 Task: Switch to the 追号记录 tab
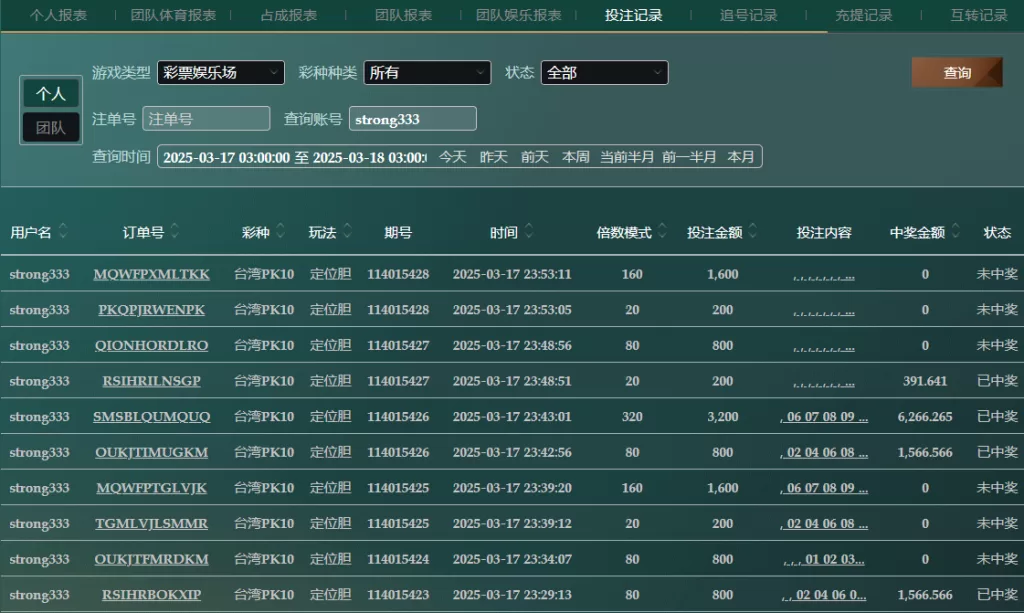point(748,15)
